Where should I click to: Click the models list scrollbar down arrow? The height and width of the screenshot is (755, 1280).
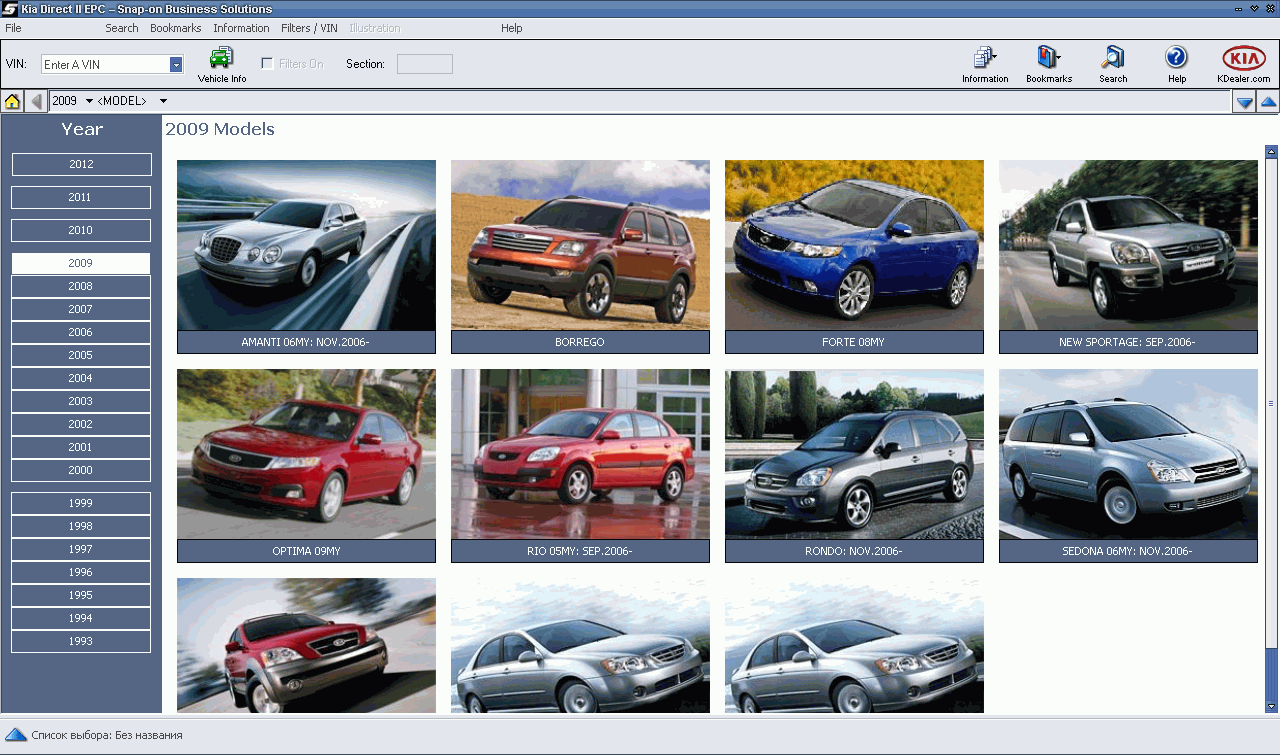coord(1272,708)
